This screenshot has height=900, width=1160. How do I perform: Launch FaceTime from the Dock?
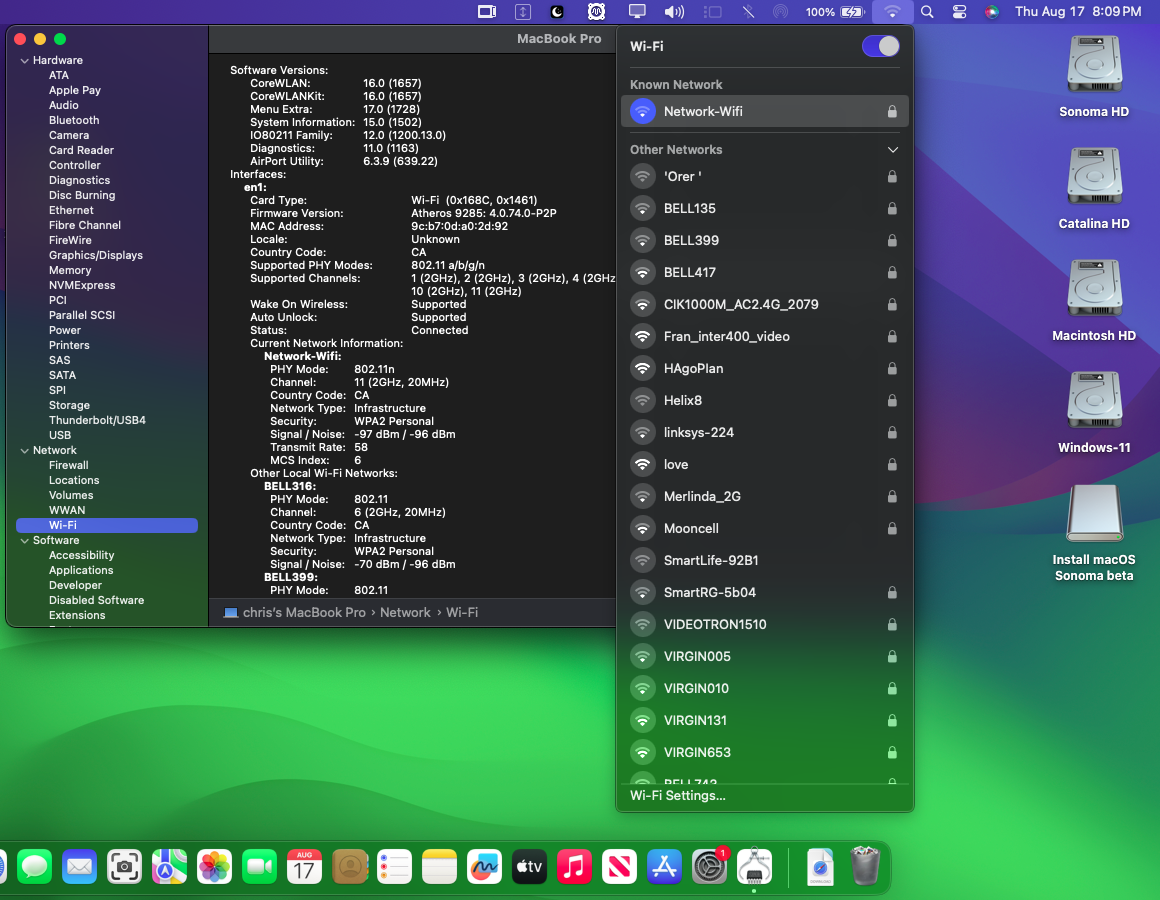tap(259, 867)
